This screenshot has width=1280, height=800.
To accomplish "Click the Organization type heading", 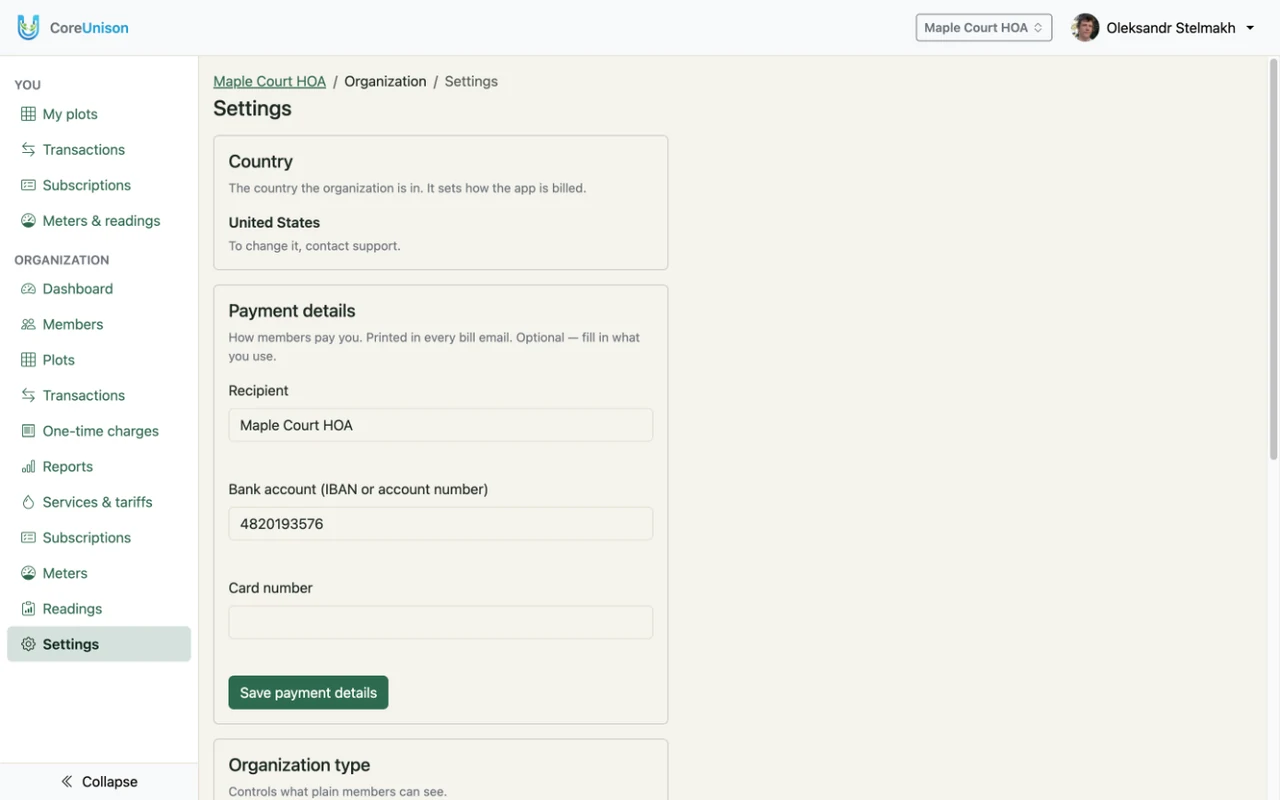I will 299,765.
